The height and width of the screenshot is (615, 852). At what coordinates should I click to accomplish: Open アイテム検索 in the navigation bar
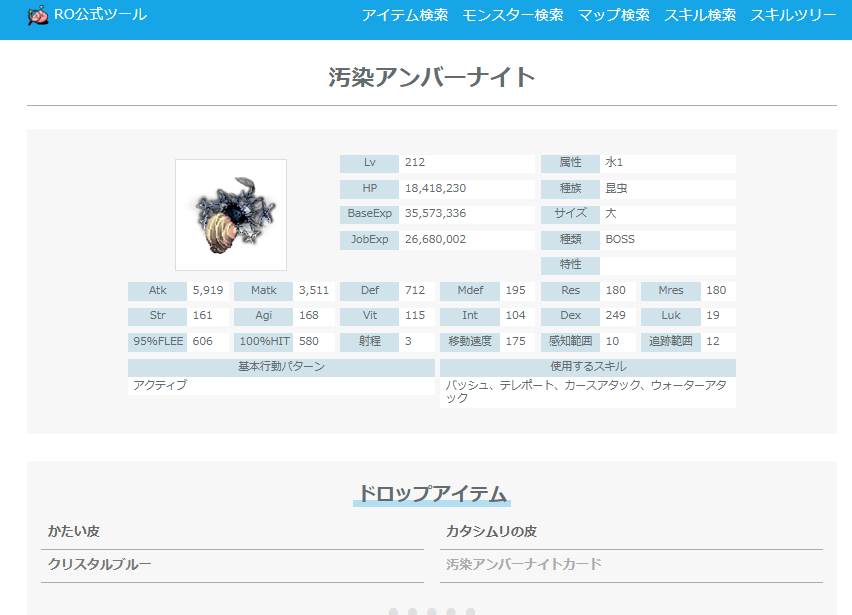(405, 15)
